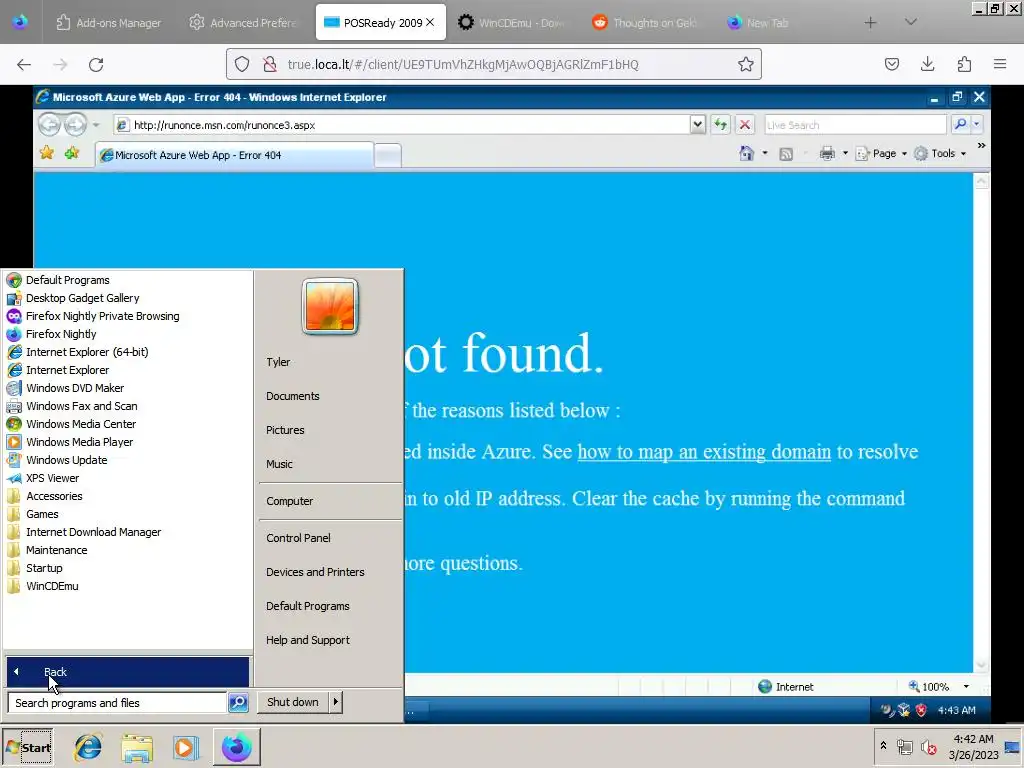1024x768 pixels.
Task: Open XPS Viewer
Action: [x=52, y=478]
